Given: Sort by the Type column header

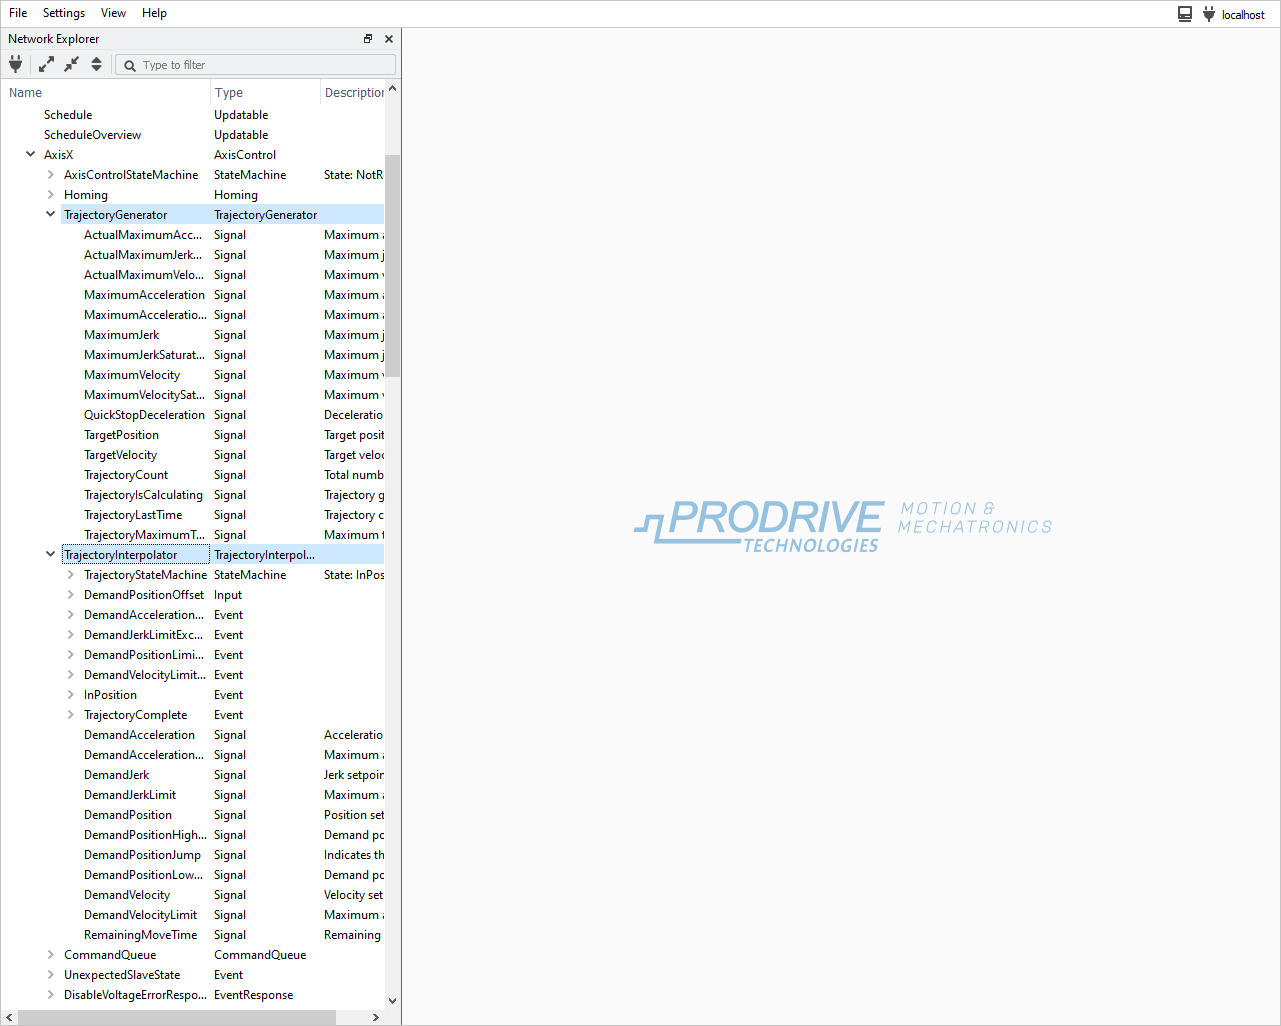Looking at the screenshot, I should point(229,93).
